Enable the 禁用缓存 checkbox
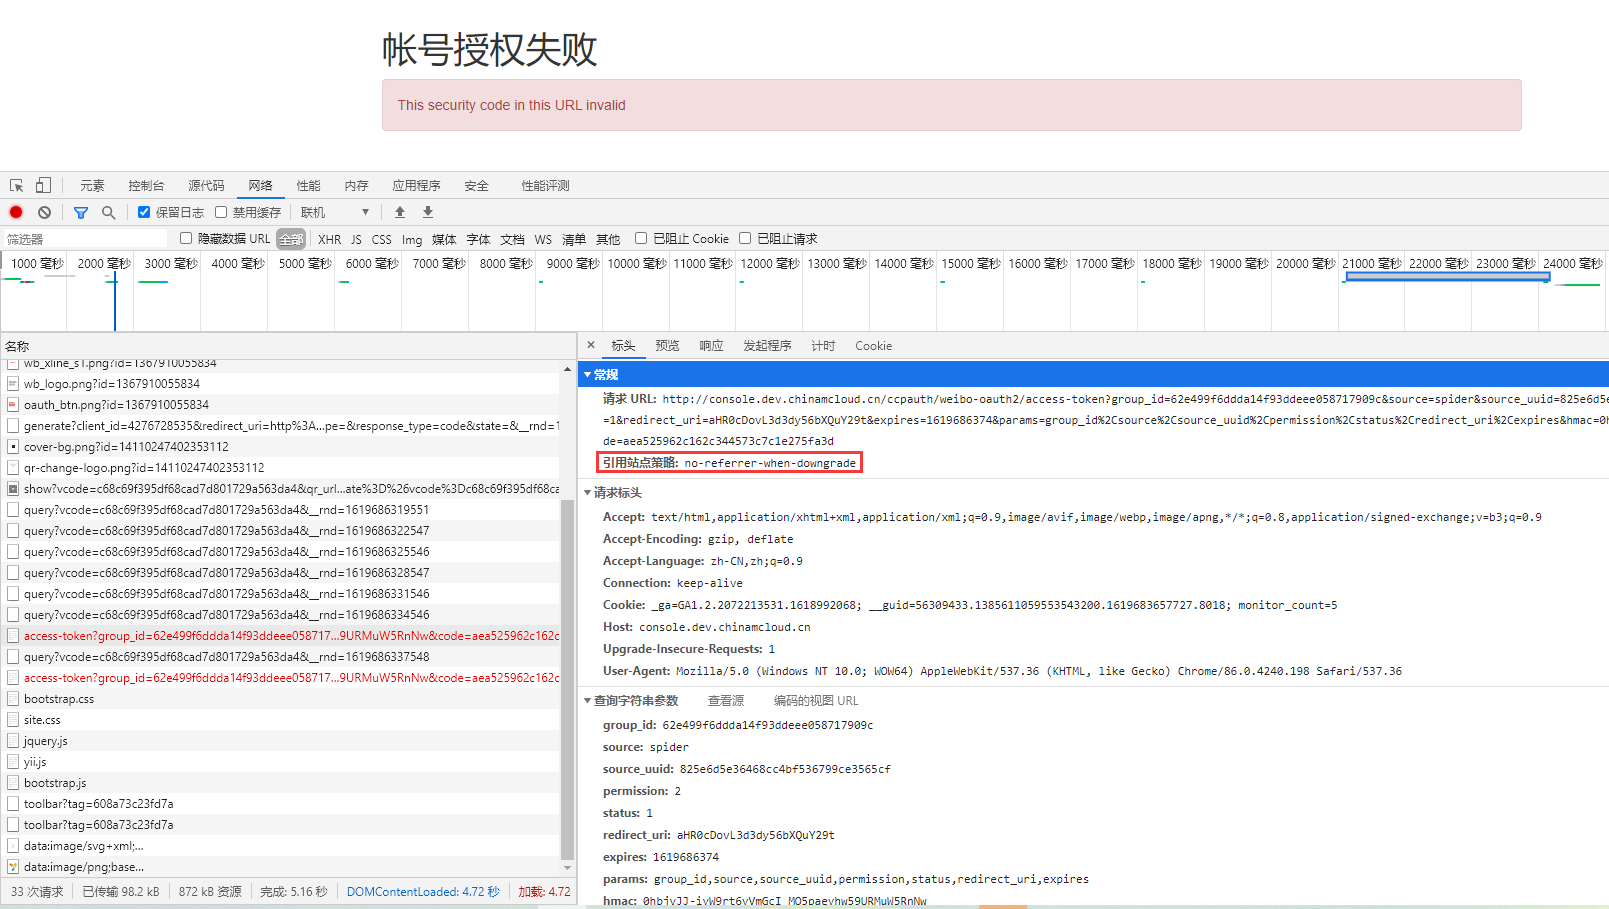 (221, 212)
